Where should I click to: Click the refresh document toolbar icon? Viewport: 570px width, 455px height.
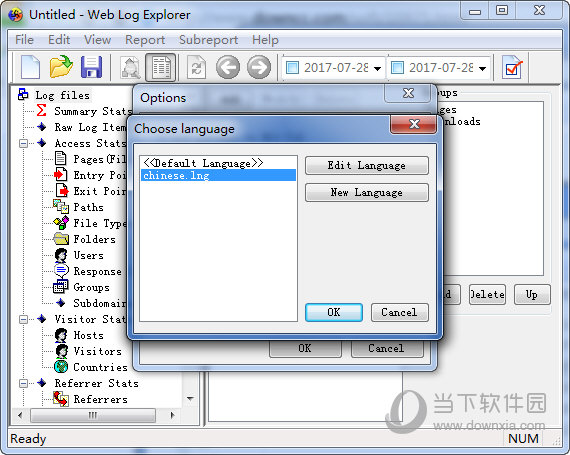196,67
